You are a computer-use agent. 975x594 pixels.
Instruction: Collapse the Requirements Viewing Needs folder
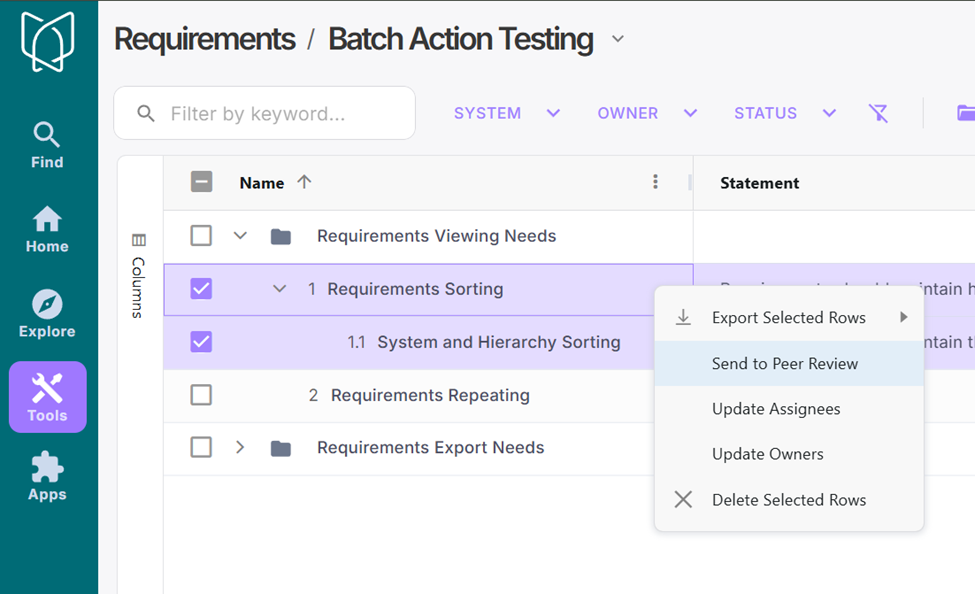[x=240, y=236]
